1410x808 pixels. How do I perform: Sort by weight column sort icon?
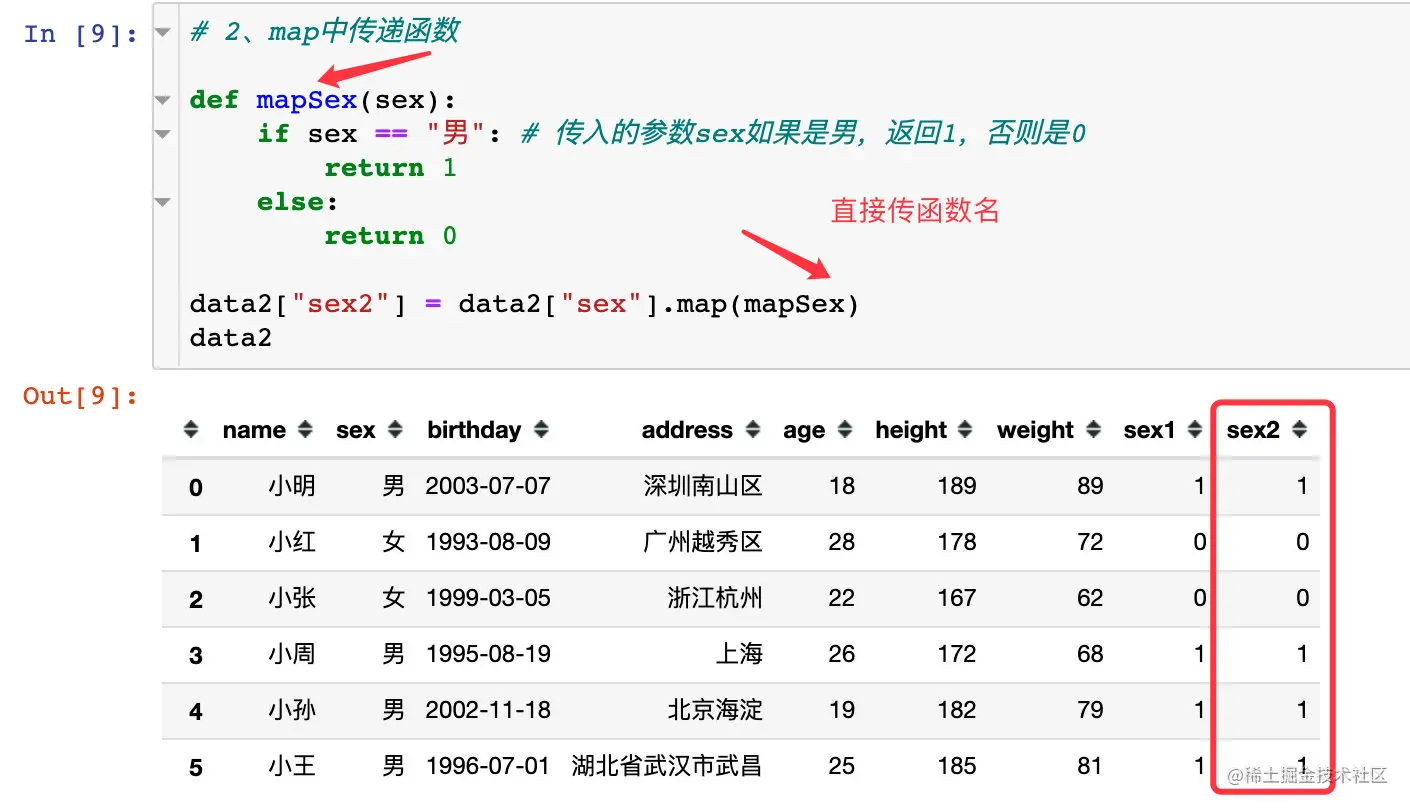click(x=1094, y=430)
